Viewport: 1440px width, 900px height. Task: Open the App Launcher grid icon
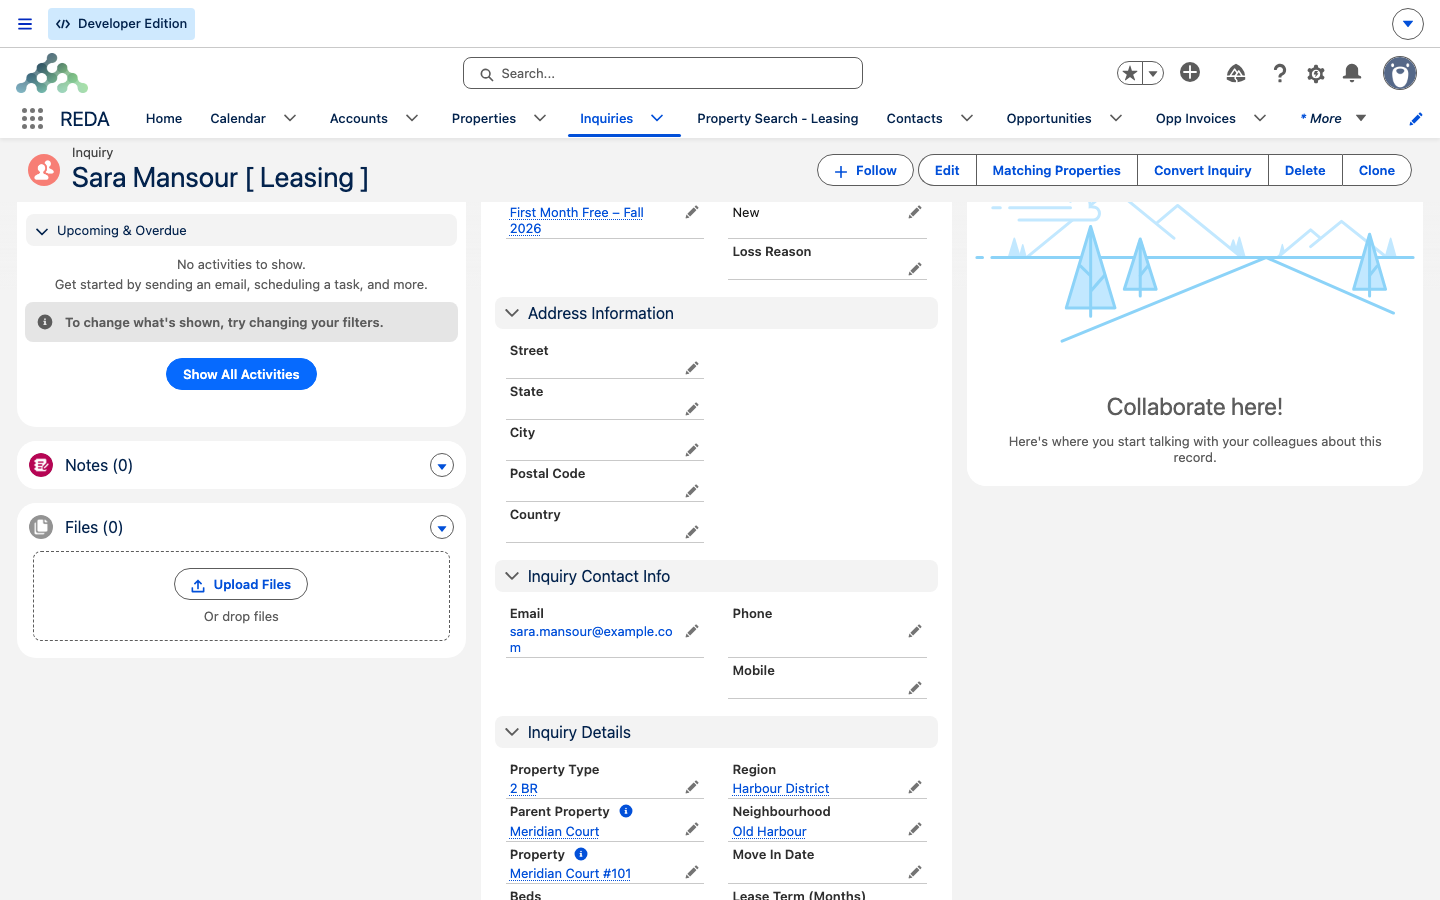click(x=32, y=119)
